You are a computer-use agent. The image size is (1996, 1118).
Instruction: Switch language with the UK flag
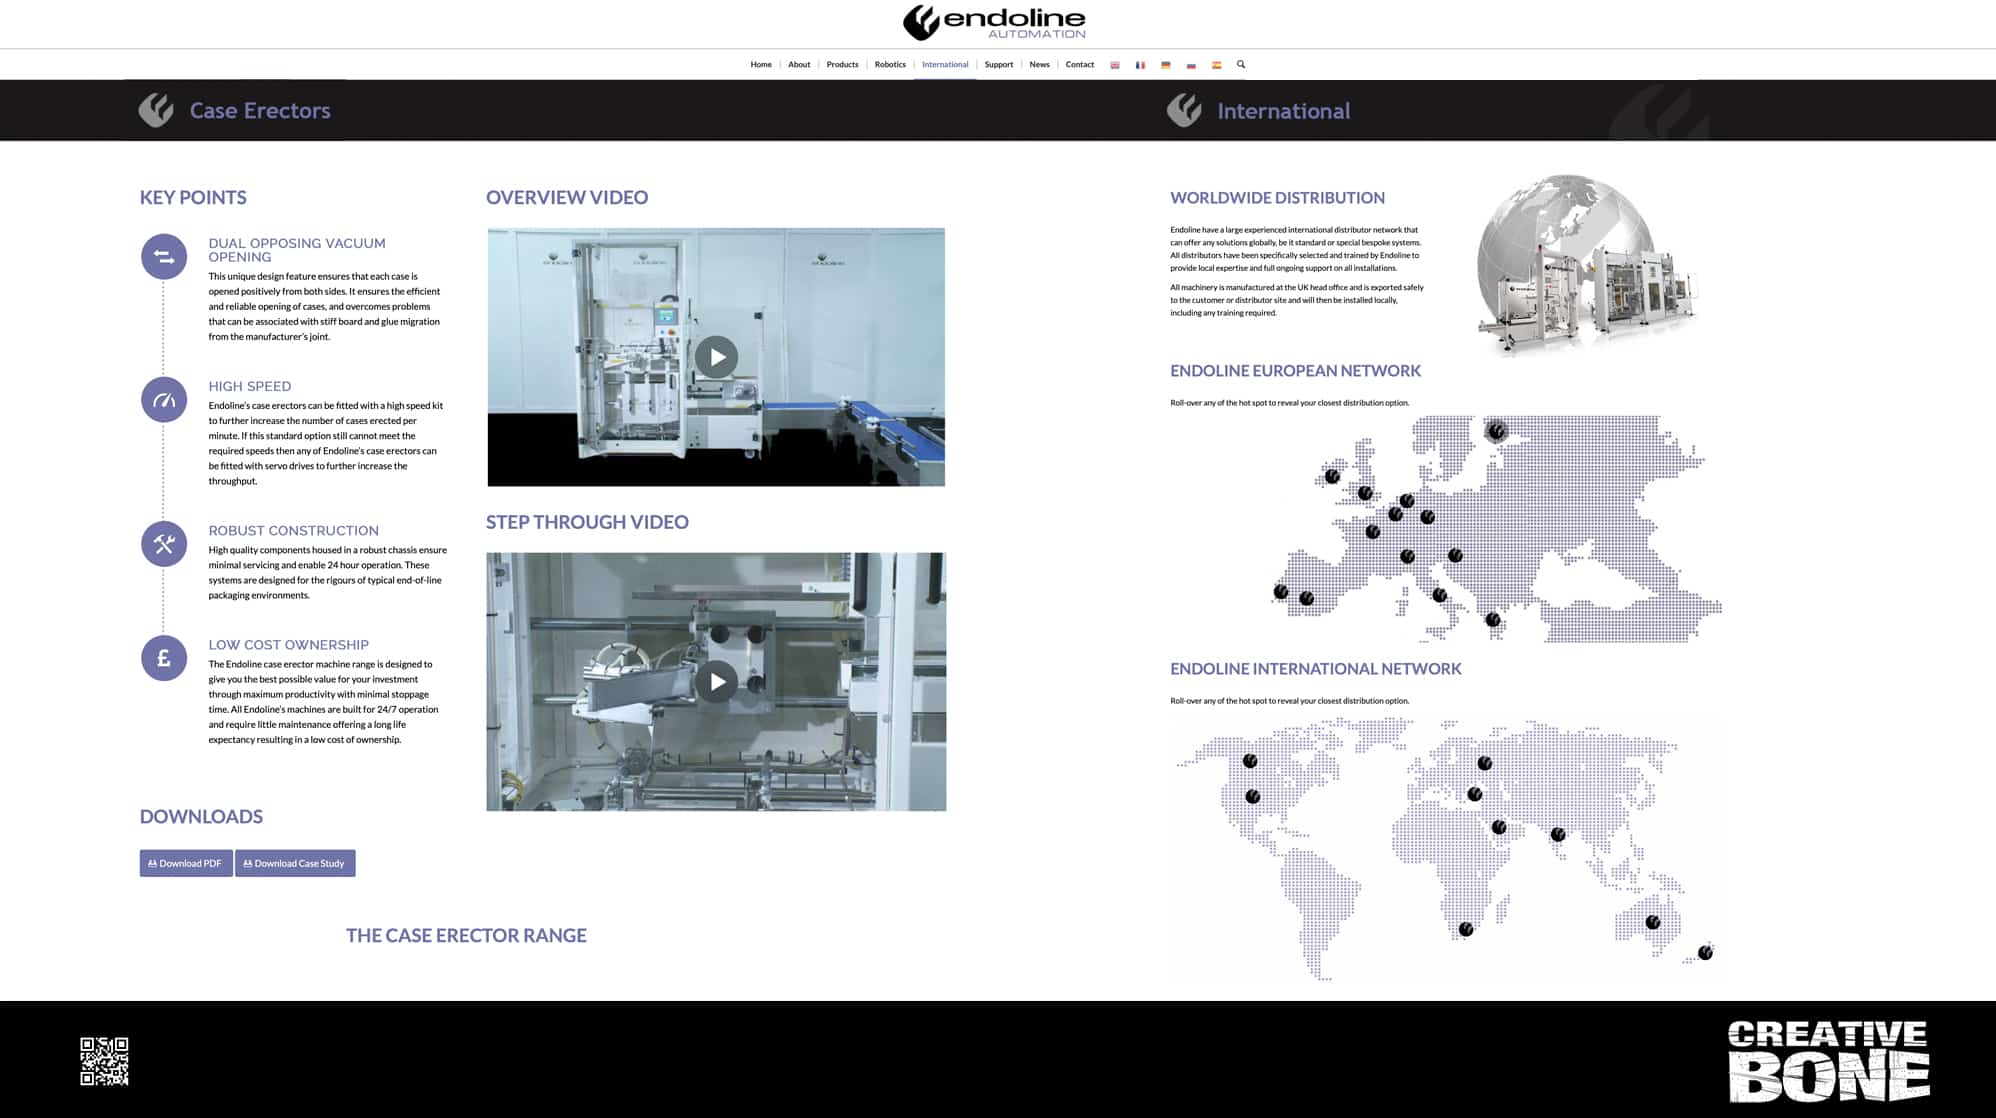click(1115, 65)
